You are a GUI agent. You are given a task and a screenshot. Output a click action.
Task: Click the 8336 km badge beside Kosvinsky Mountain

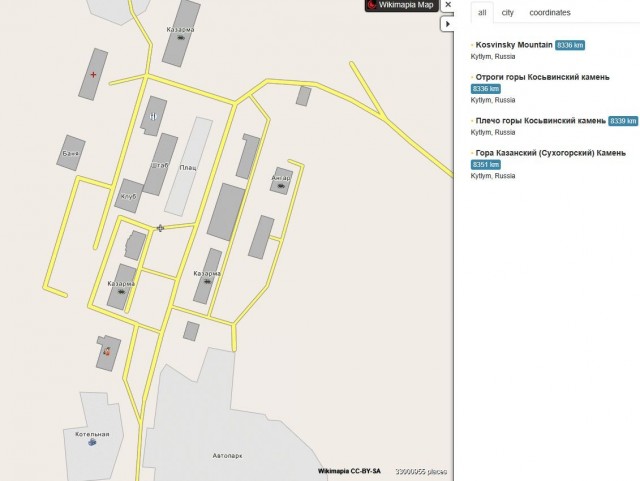pyautogui.click(x=570, y=45)
